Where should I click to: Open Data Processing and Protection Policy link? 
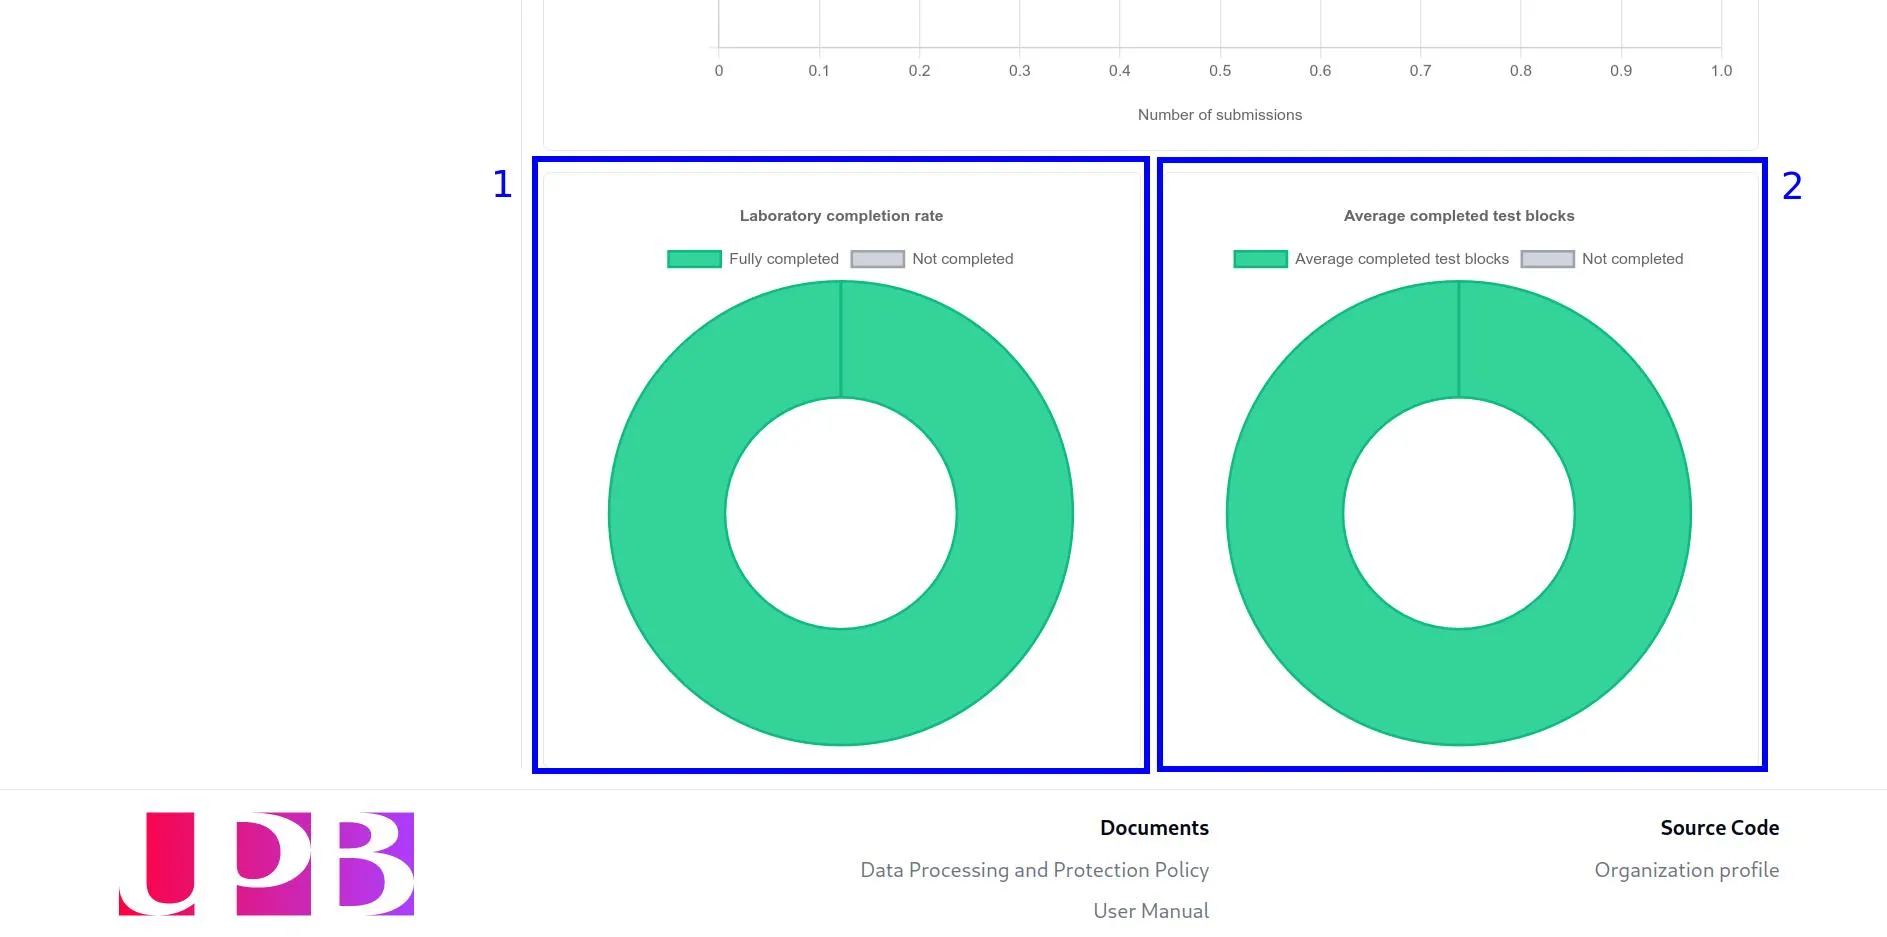1034,870
